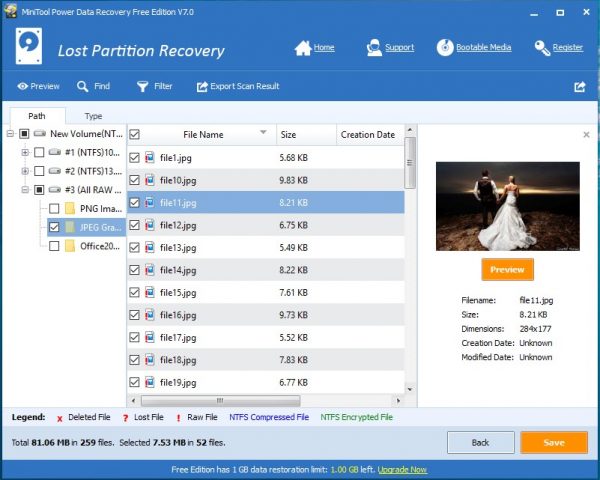Image resolution: width=600 pixels, height=480 pixels.
Task: Collapse the #3 (All RAW) tree node
Action: tap(25, 189)
